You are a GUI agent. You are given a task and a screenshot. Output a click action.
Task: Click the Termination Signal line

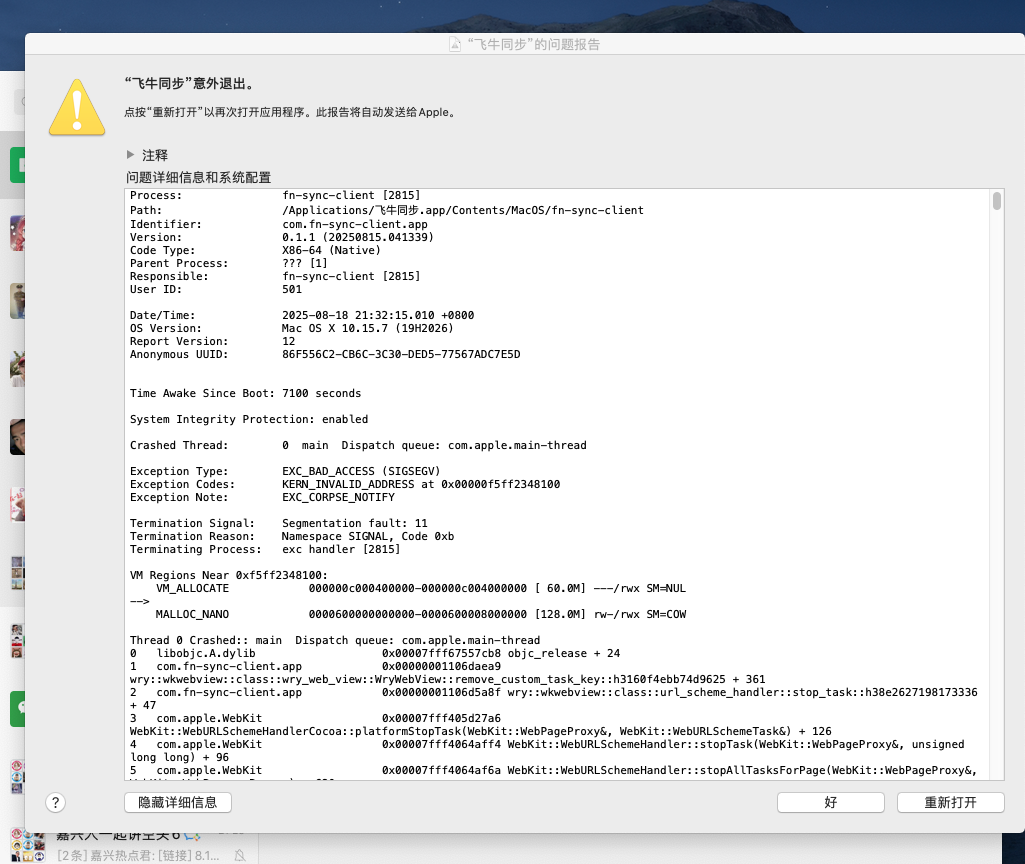[279, 523]
